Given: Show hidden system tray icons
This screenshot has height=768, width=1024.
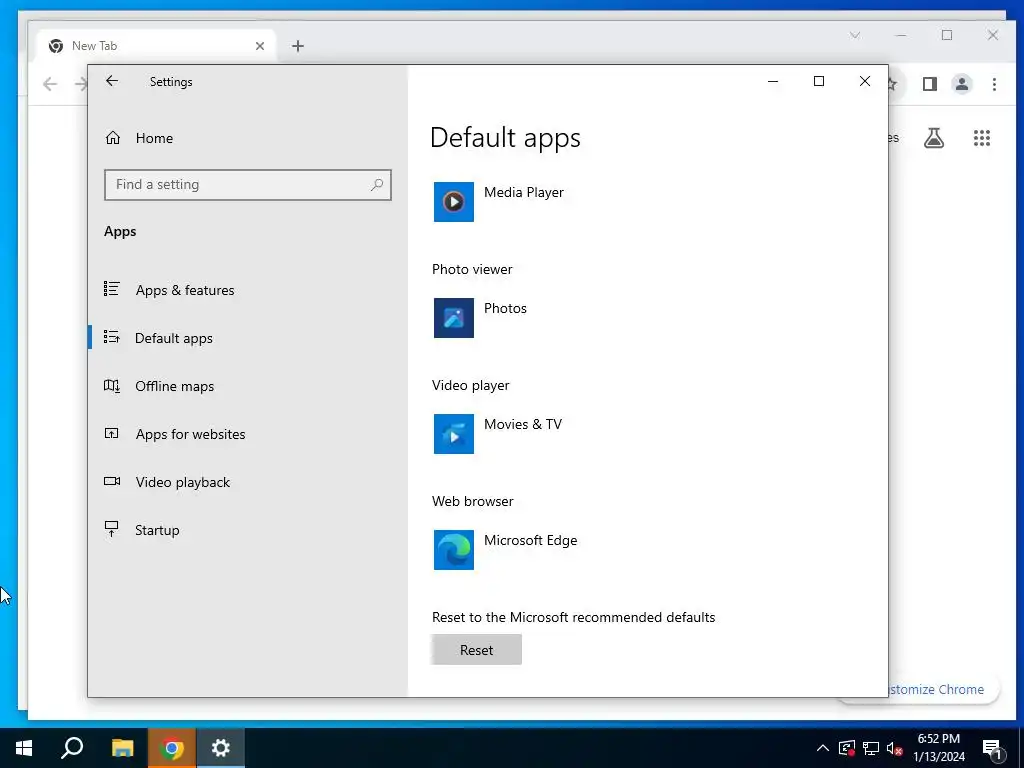Looking at the screenshot, I should tap(823, 748).
